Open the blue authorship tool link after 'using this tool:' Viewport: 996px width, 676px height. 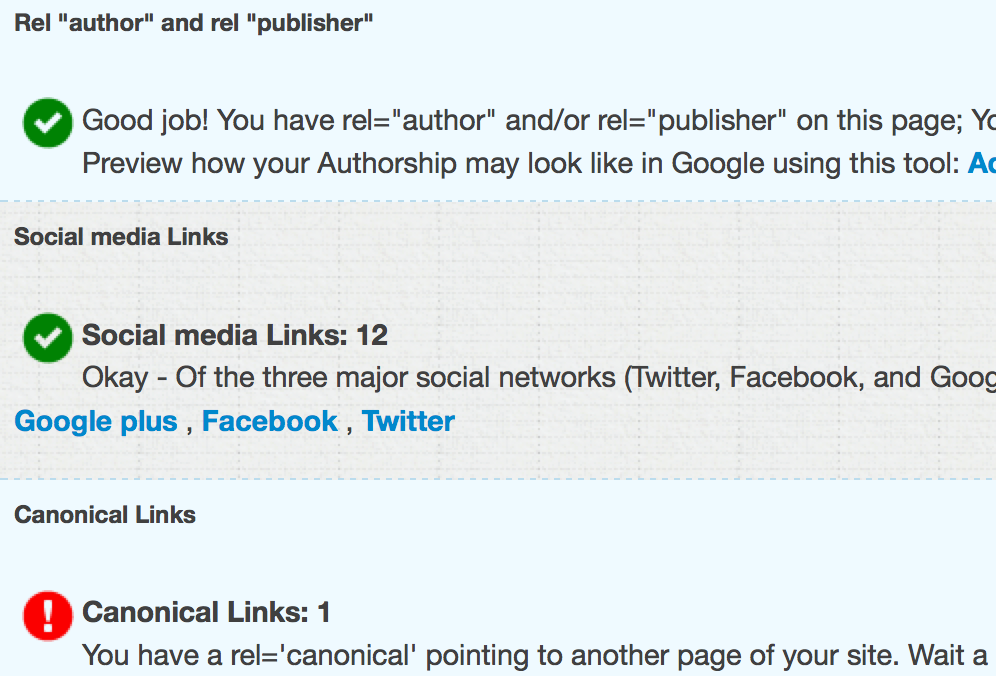[x=982, y=163]
